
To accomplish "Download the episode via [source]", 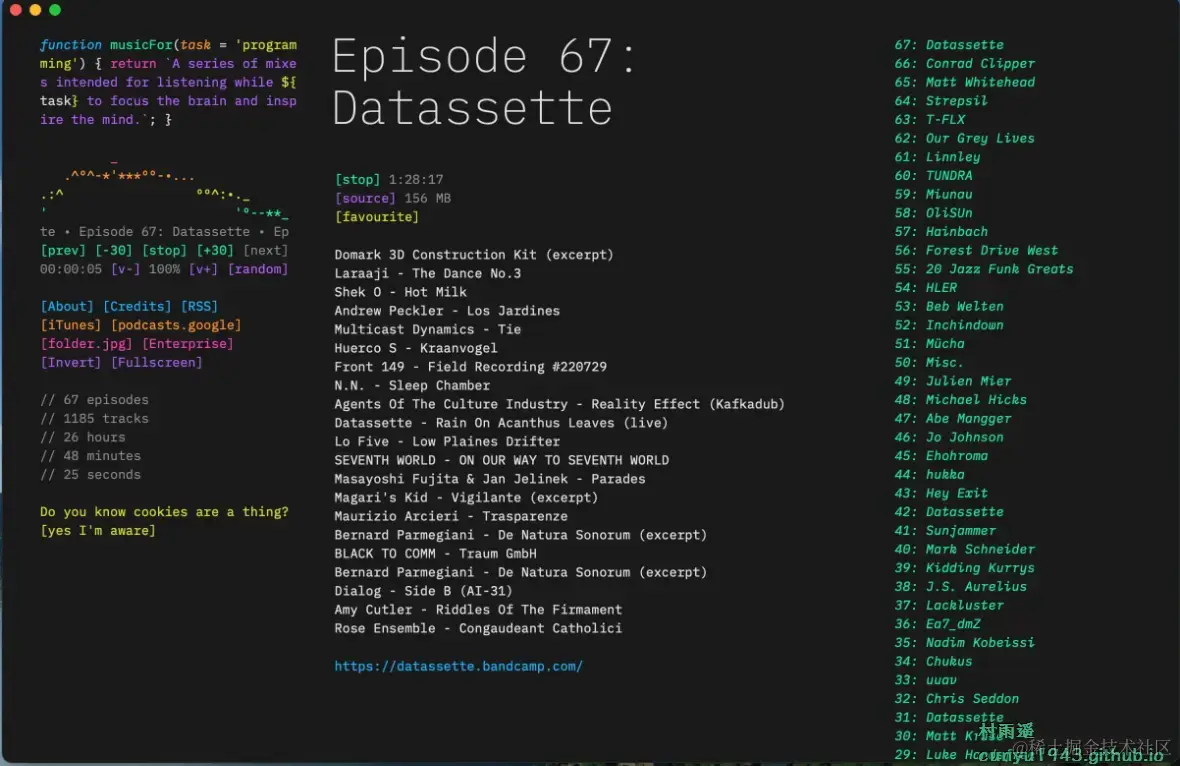I will tap(365, 199).
